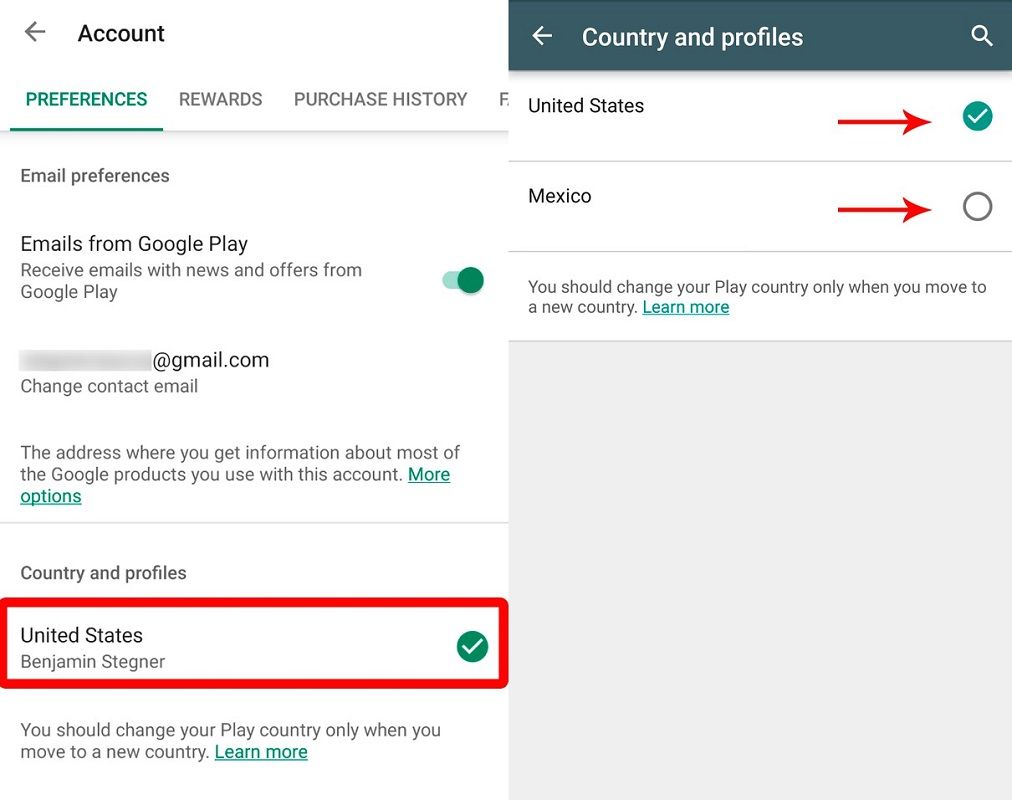The width and height of the screenshot is (1012, 800).
Task: Stay on the Preferences tab
Action: pos(86,99)
